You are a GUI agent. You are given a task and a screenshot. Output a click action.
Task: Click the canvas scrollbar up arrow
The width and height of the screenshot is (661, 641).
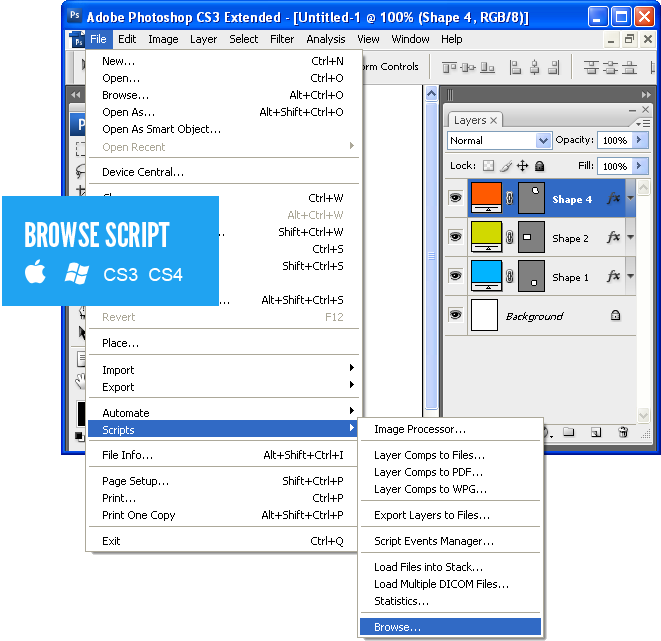tap(431, 94)
